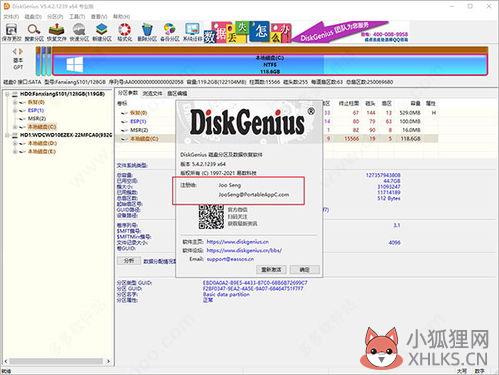Select HD0:Fanxiang S101/128GB in the tree
The height and width of the screenshot is (375, 499).
click(x=62, y=94)
